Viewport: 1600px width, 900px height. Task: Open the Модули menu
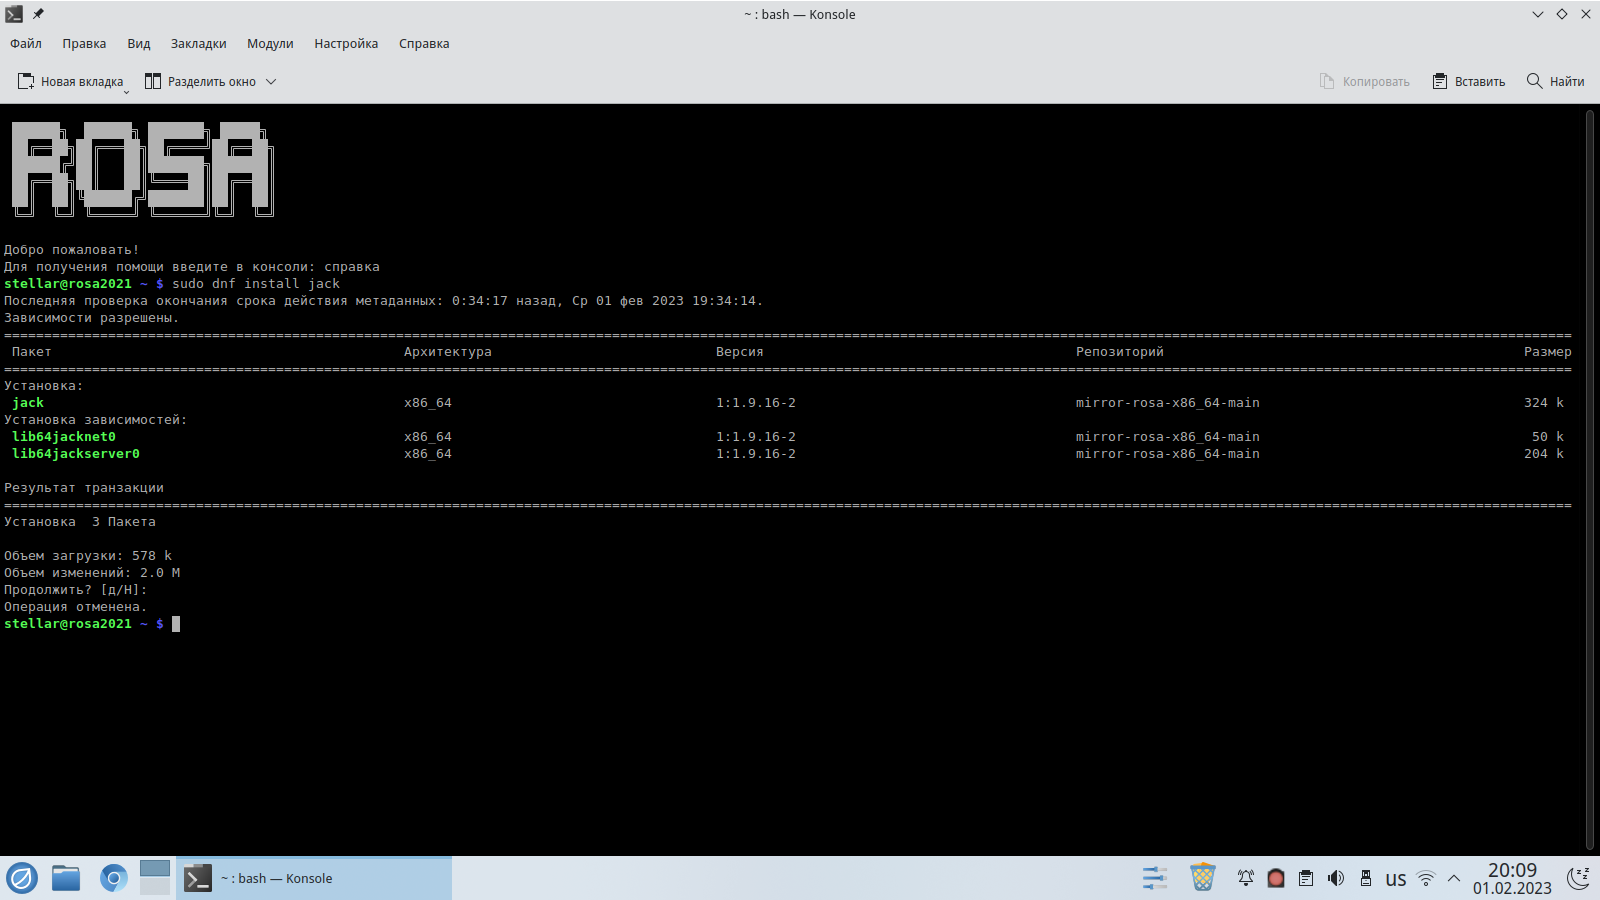tap(270, 44)
